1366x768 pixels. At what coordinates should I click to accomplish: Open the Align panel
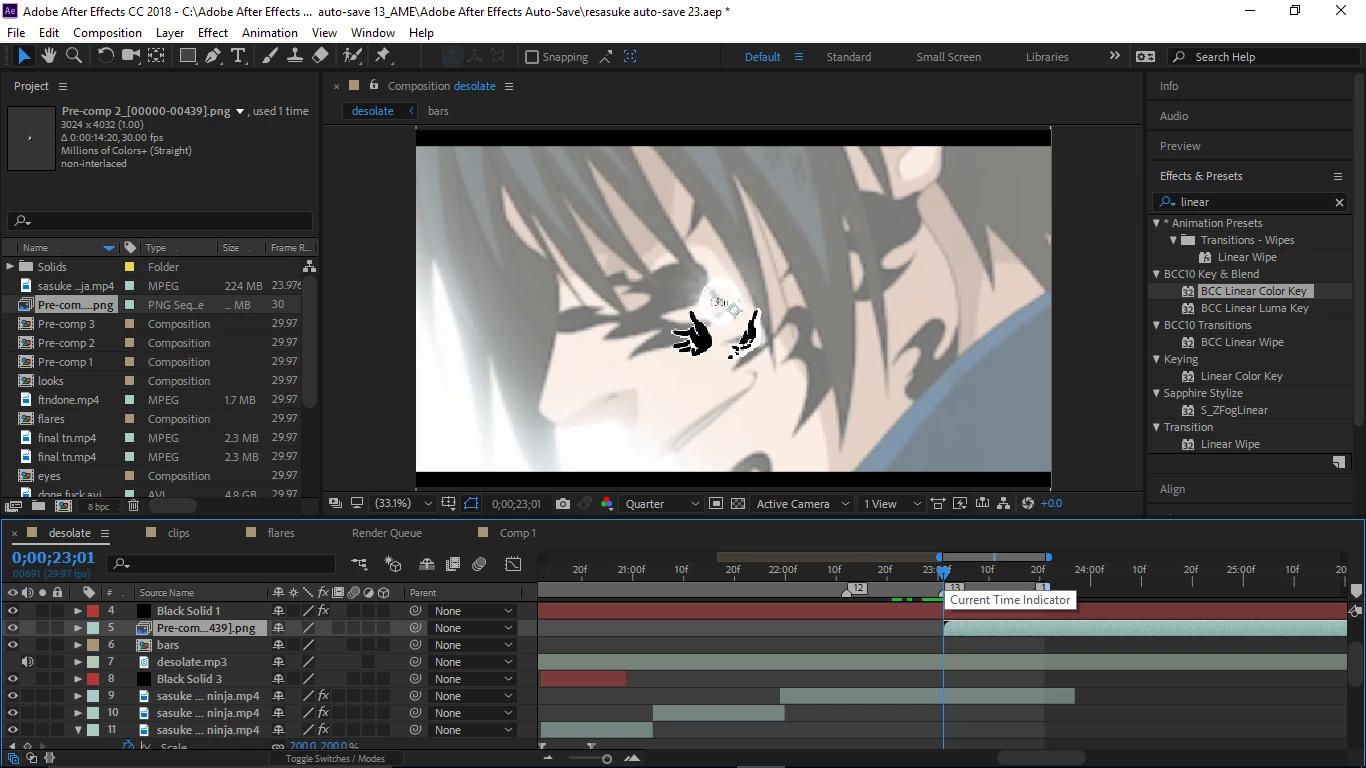pos(1173,489)
